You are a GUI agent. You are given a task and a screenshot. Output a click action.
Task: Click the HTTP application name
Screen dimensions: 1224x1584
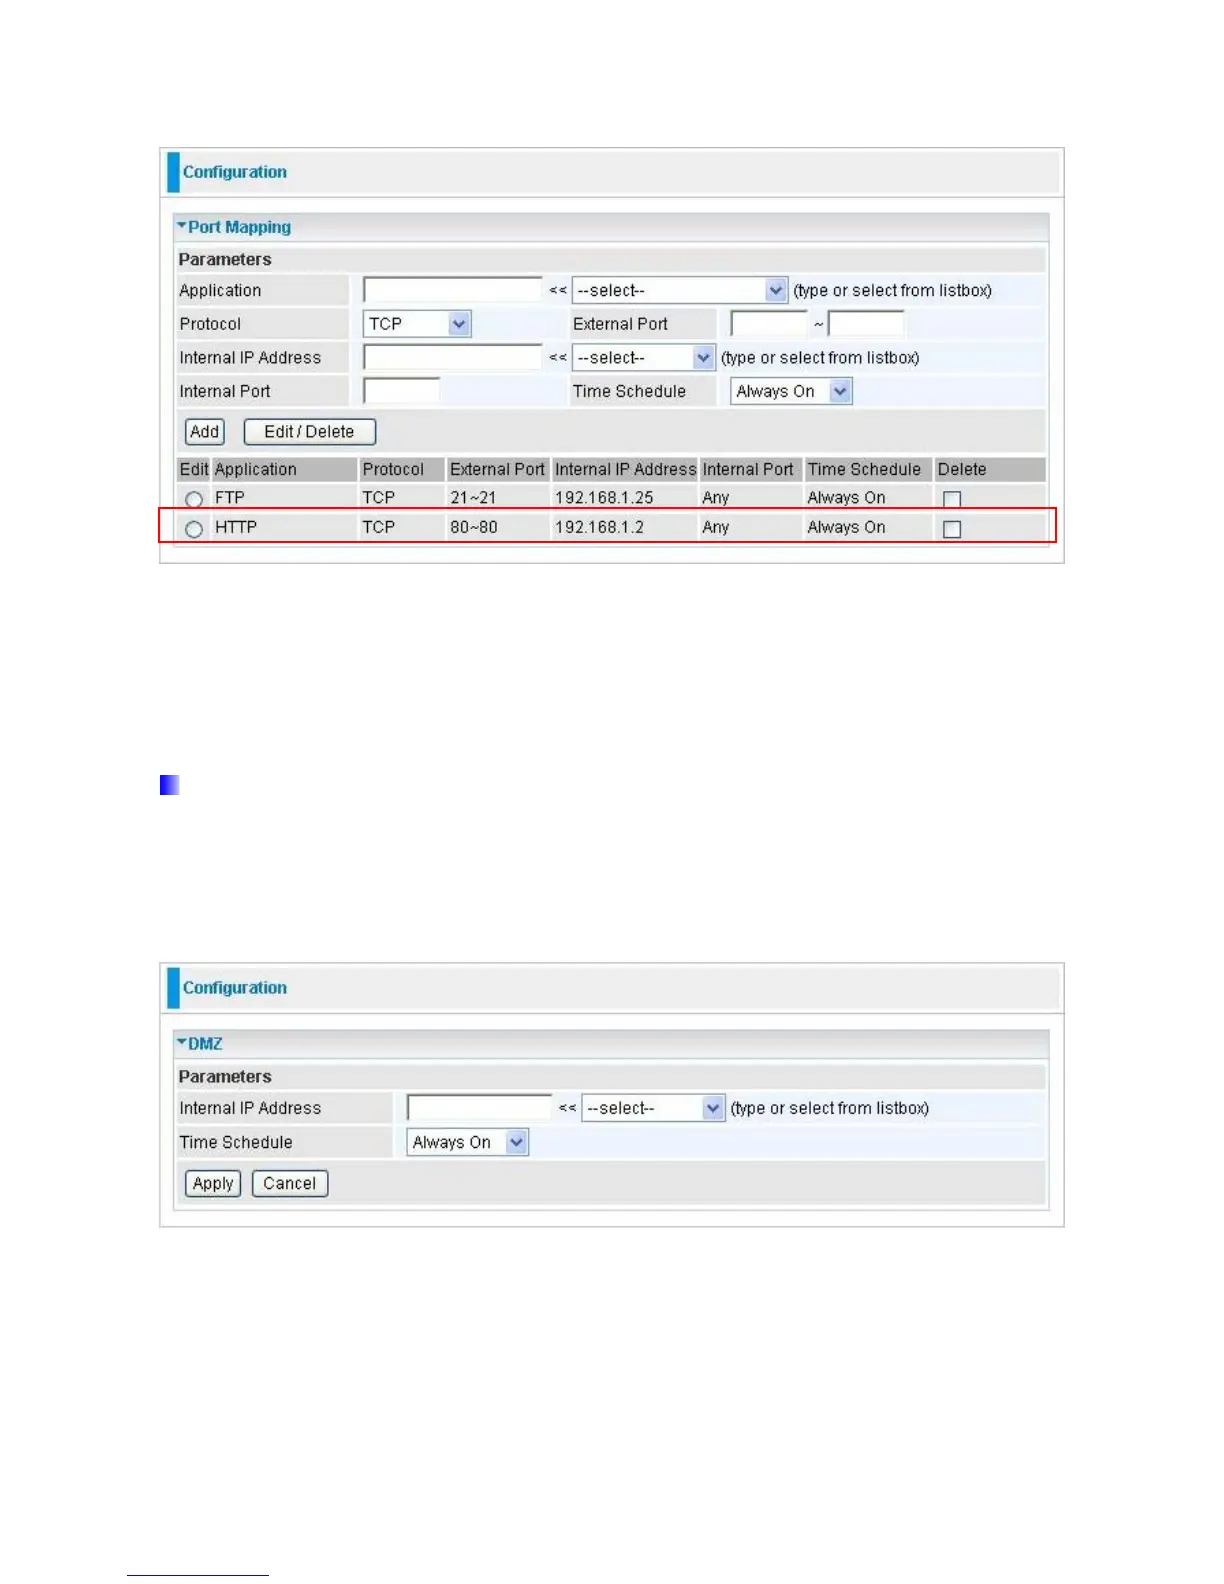click(x=236, y=527)
